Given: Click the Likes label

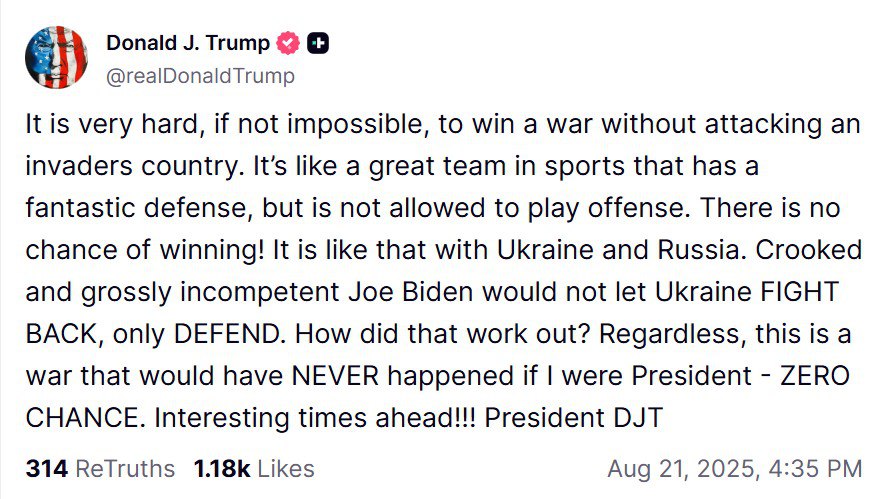Looking at the screenshot, I should click(286, 469).
